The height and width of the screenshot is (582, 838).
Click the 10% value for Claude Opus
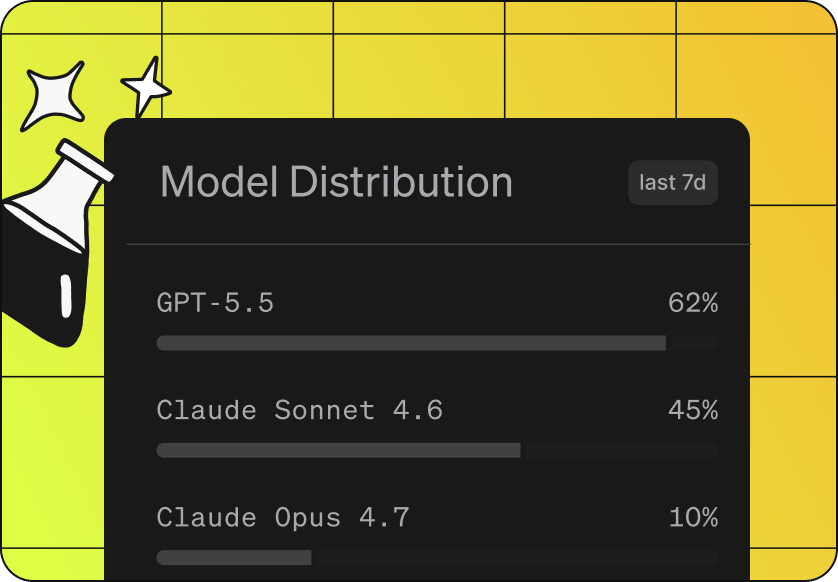point(693,518)
